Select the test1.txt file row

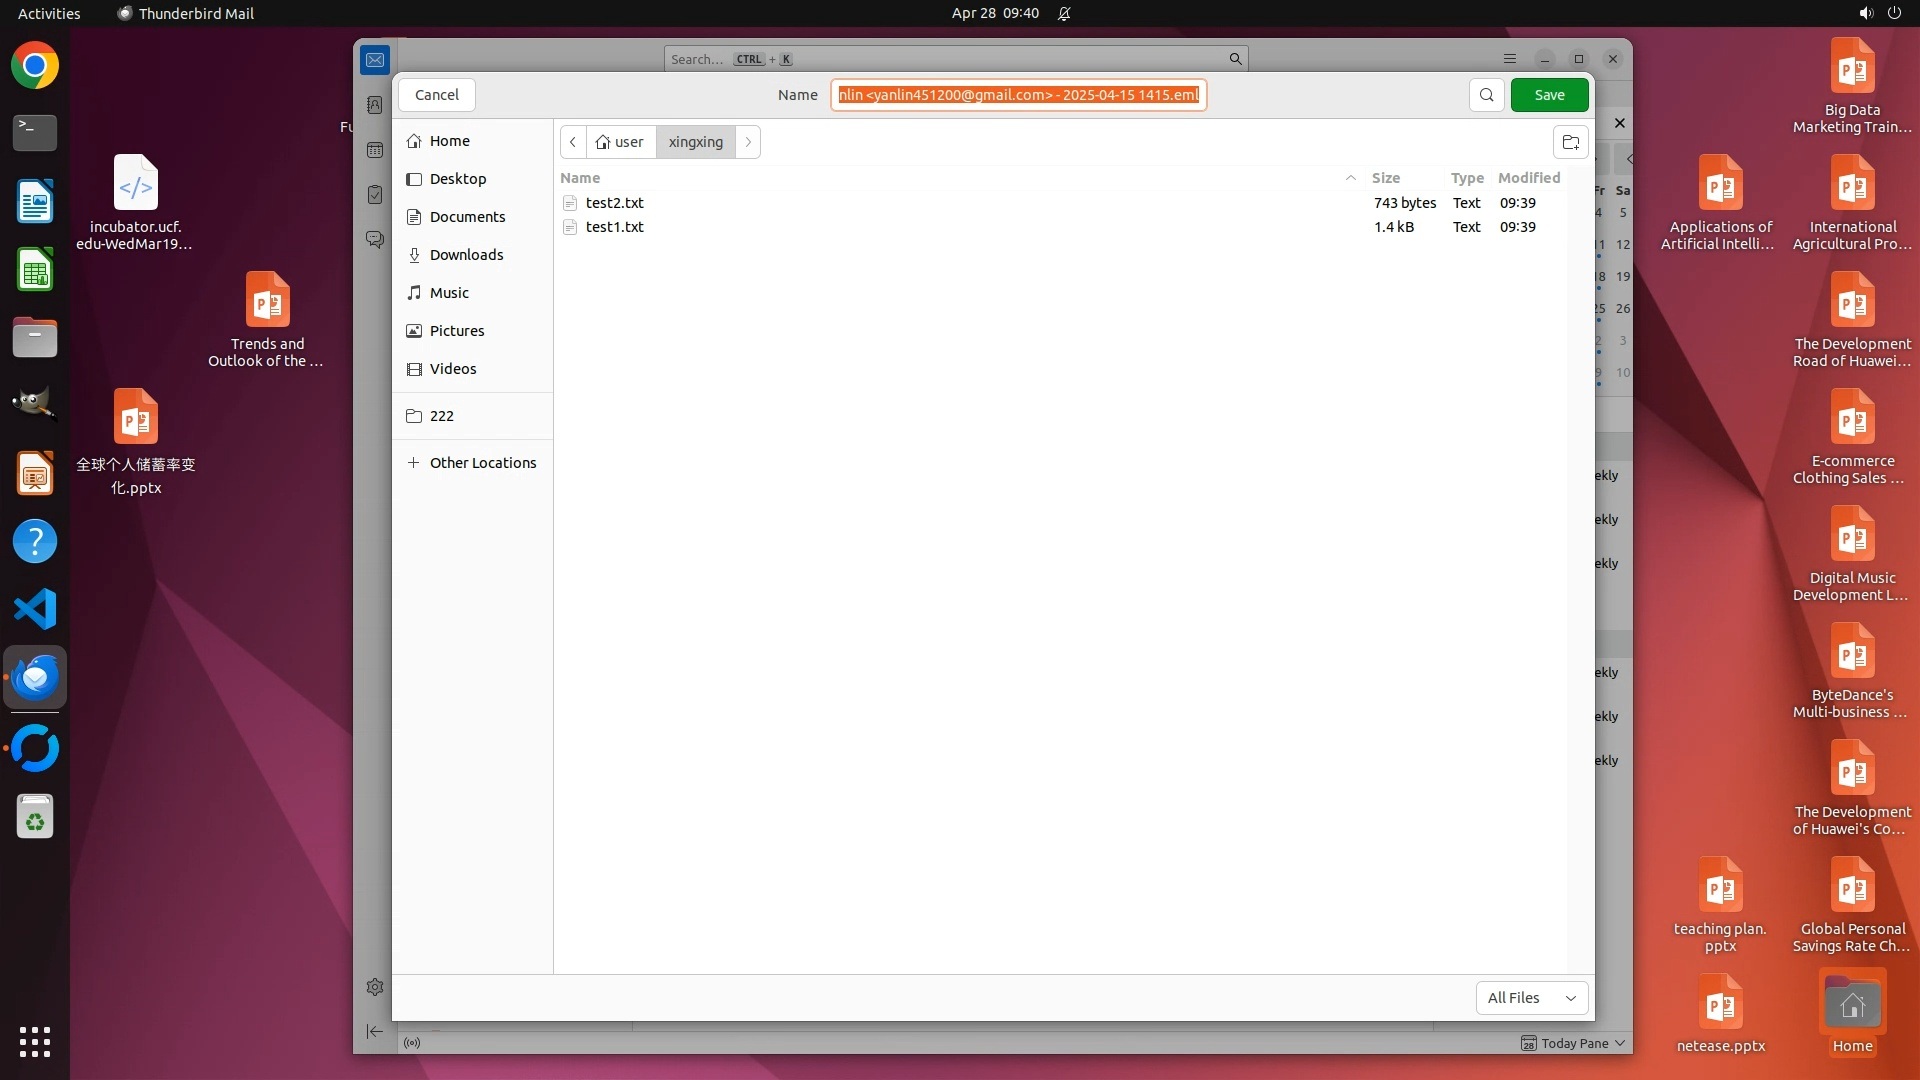click(x=615, y=227)
